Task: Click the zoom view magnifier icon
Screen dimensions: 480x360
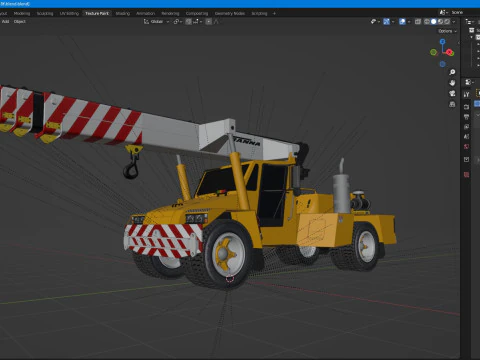Action: coord(452,72)
